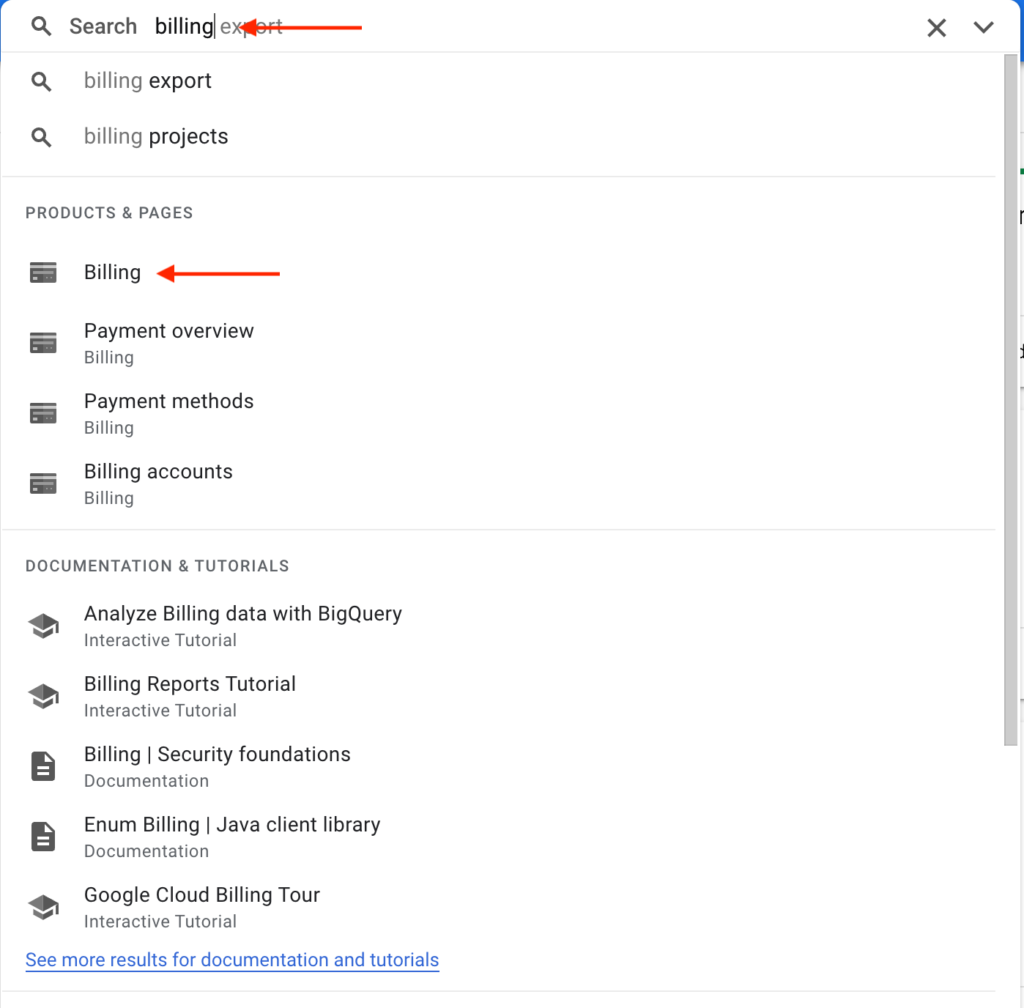Screen dimensions: 1024x1008
Task: Select the 'billing export' search suggestion
Action: 498,81
